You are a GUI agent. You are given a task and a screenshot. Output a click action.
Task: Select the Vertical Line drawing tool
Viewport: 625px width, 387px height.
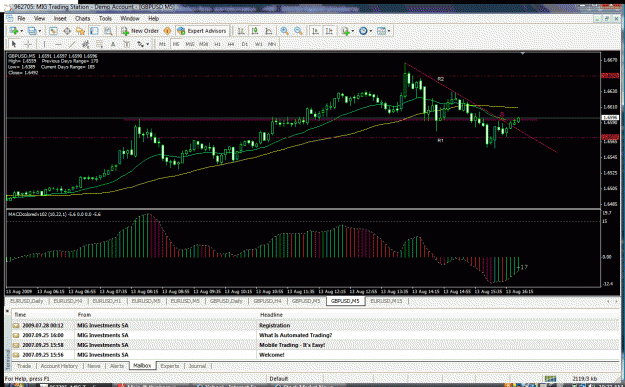click(44, 44)
